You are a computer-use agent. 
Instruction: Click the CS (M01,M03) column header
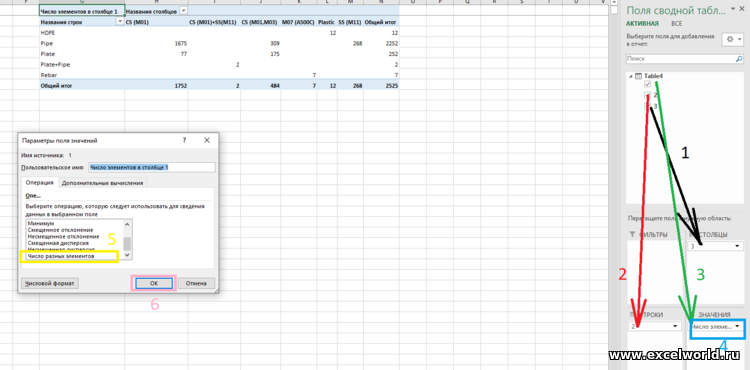(x=260, y=22)
